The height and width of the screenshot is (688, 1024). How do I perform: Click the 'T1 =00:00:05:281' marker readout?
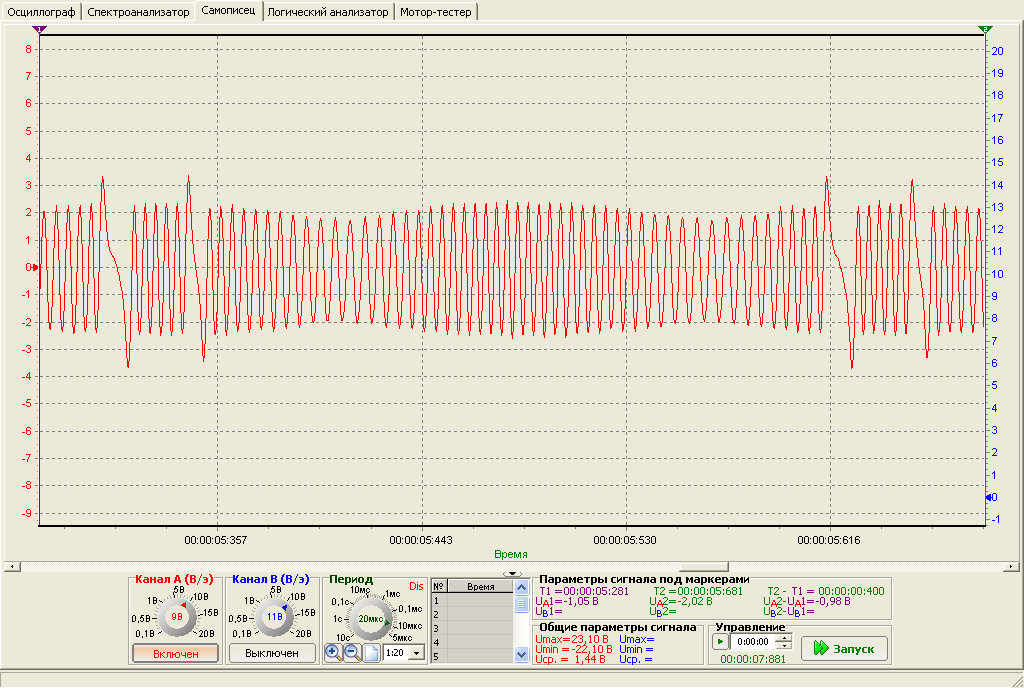point(584,591)
